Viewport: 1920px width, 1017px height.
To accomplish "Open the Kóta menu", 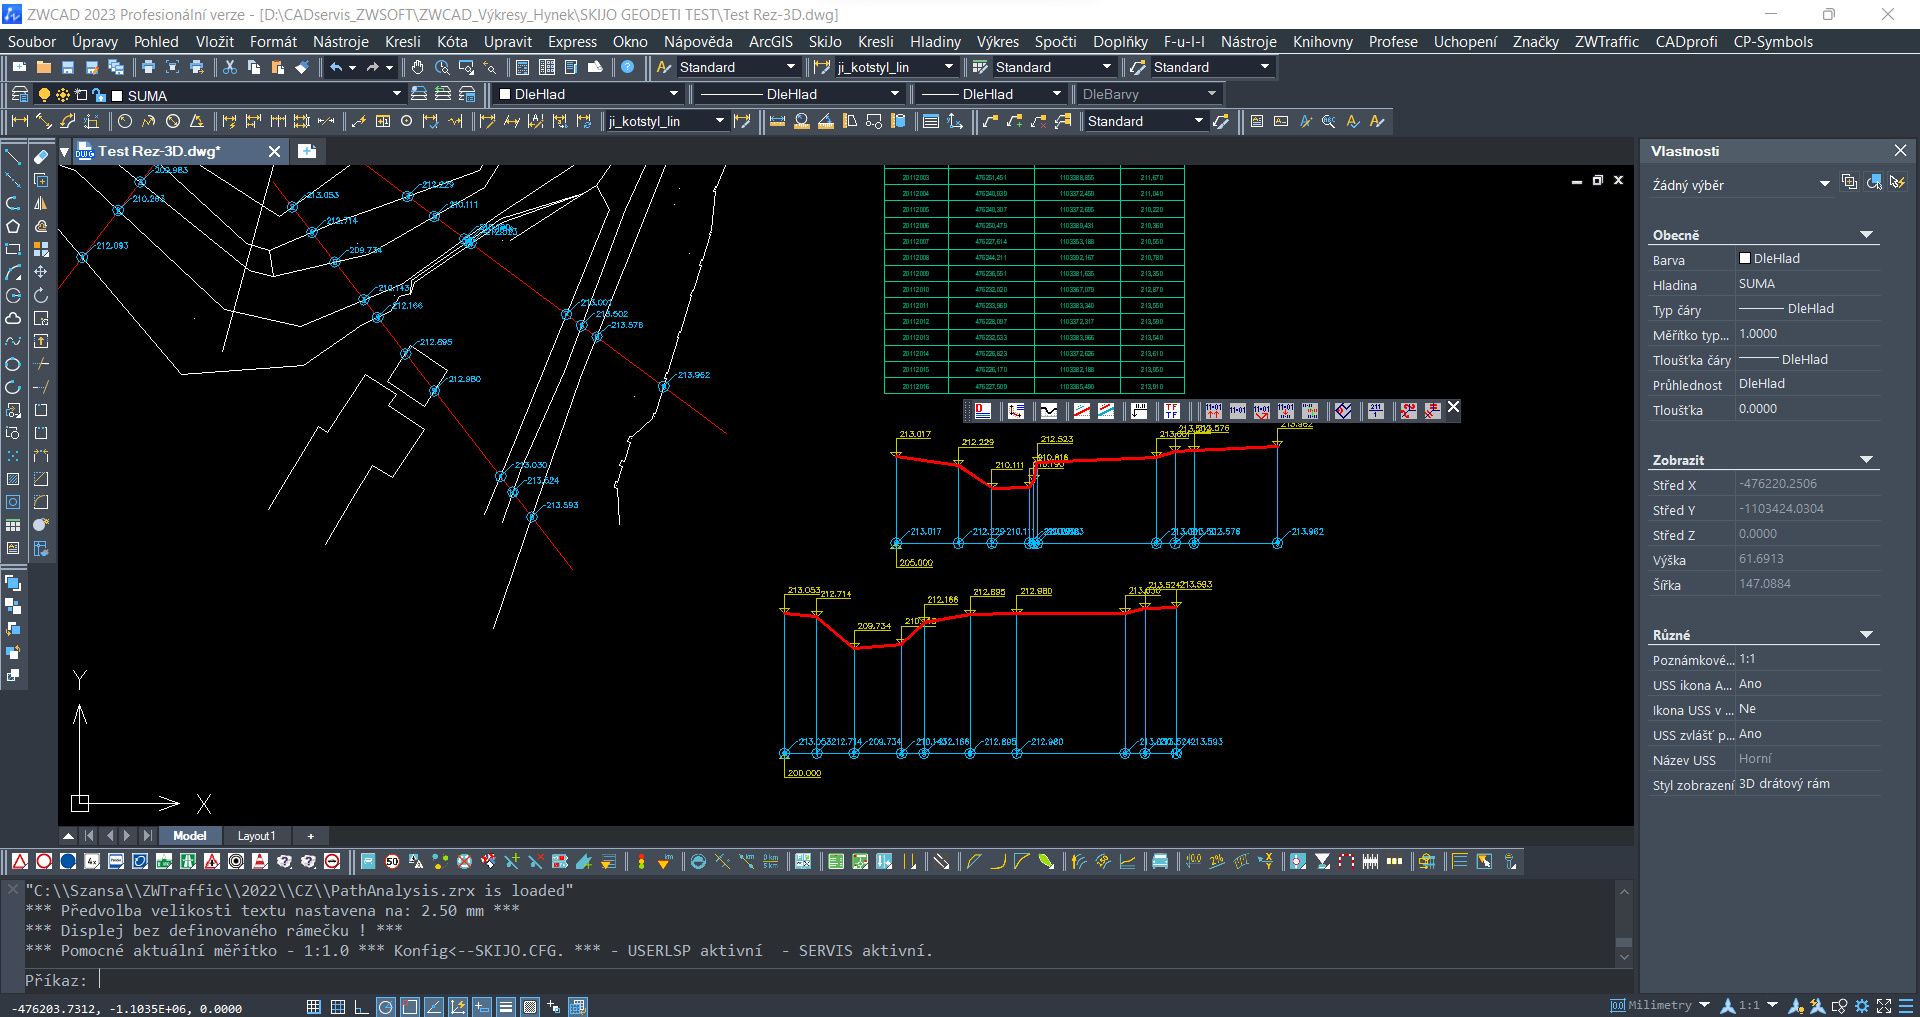I will pos(452,42).
